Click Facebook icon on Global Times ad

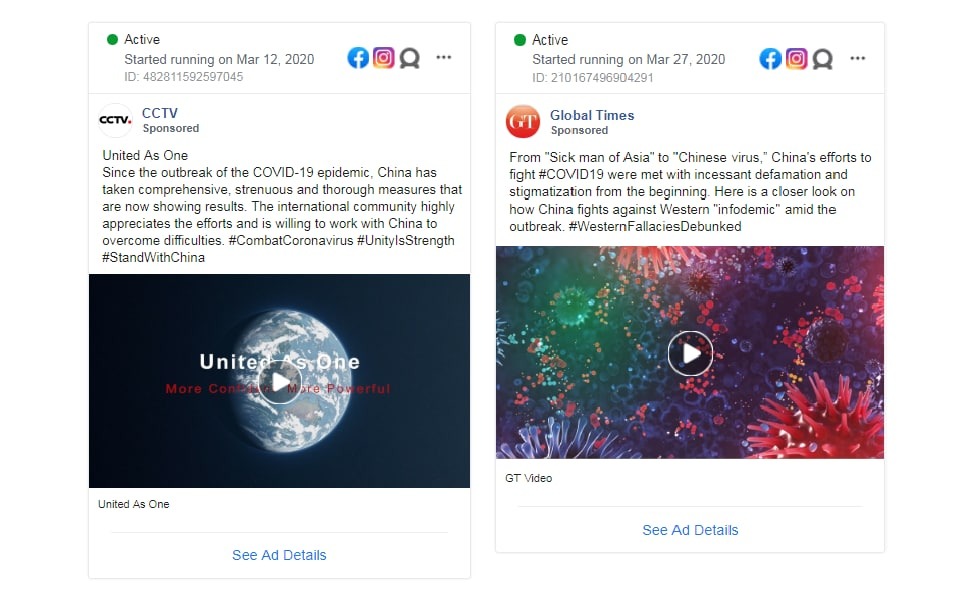(770, 59)
